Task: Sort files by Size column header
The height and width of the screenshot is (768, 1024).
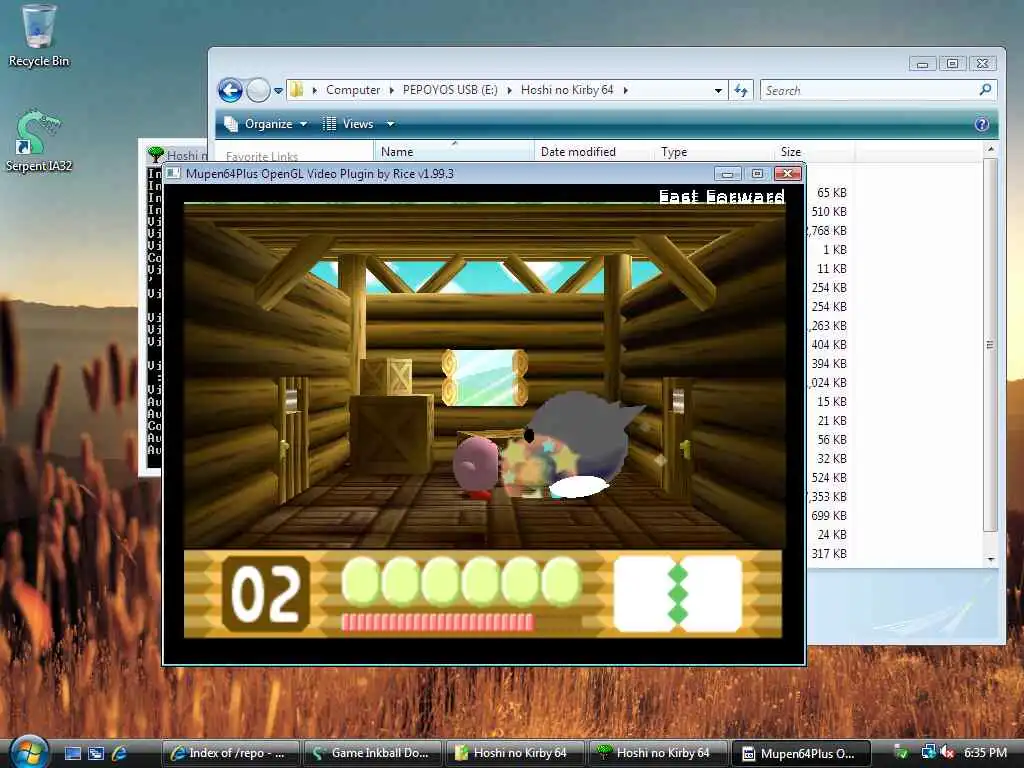Action: (814, 152)
